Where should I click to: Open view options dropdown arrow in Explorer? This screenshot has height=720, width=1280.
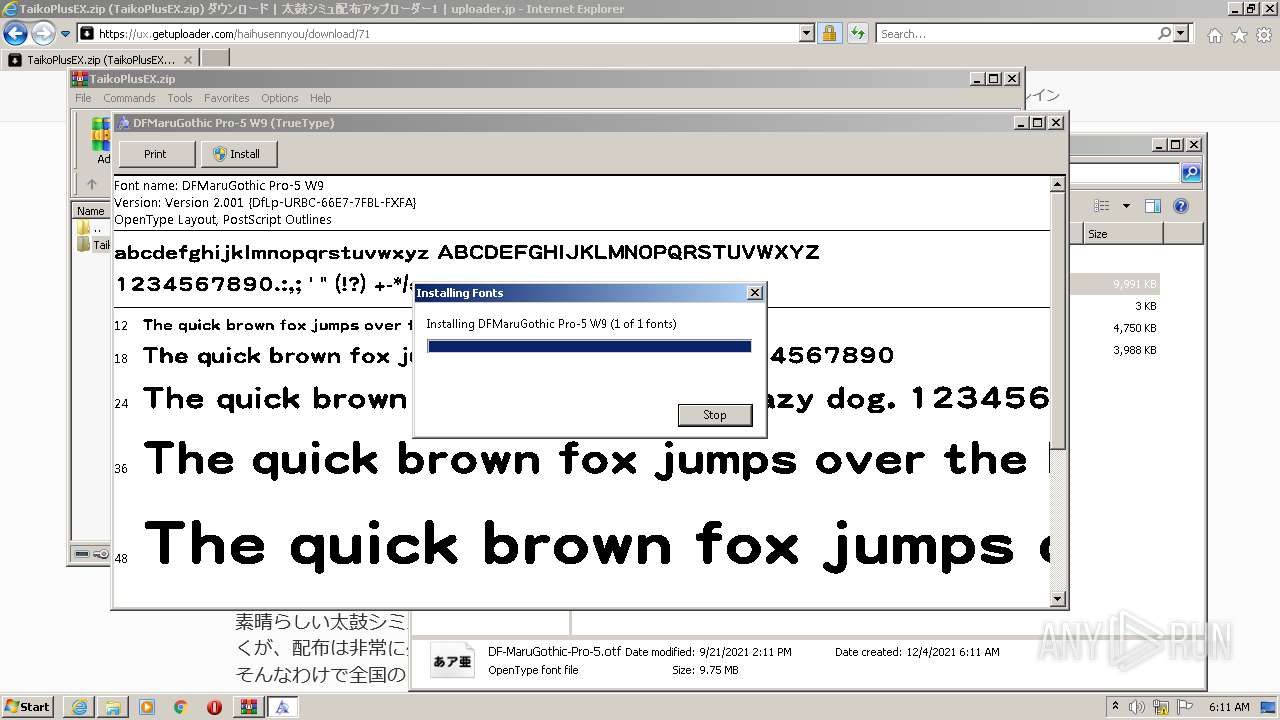1126,206
